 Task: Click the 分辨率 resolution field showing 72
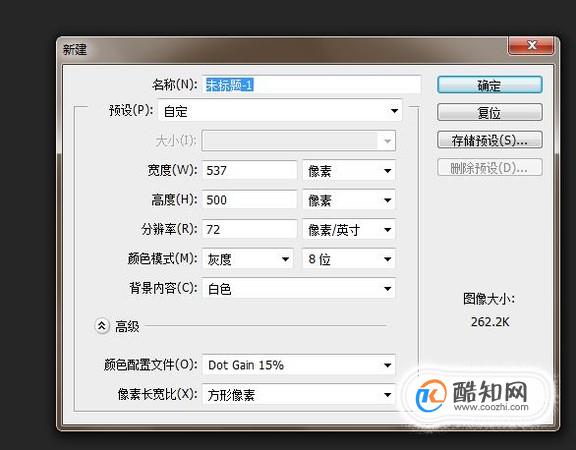(249, 230)
